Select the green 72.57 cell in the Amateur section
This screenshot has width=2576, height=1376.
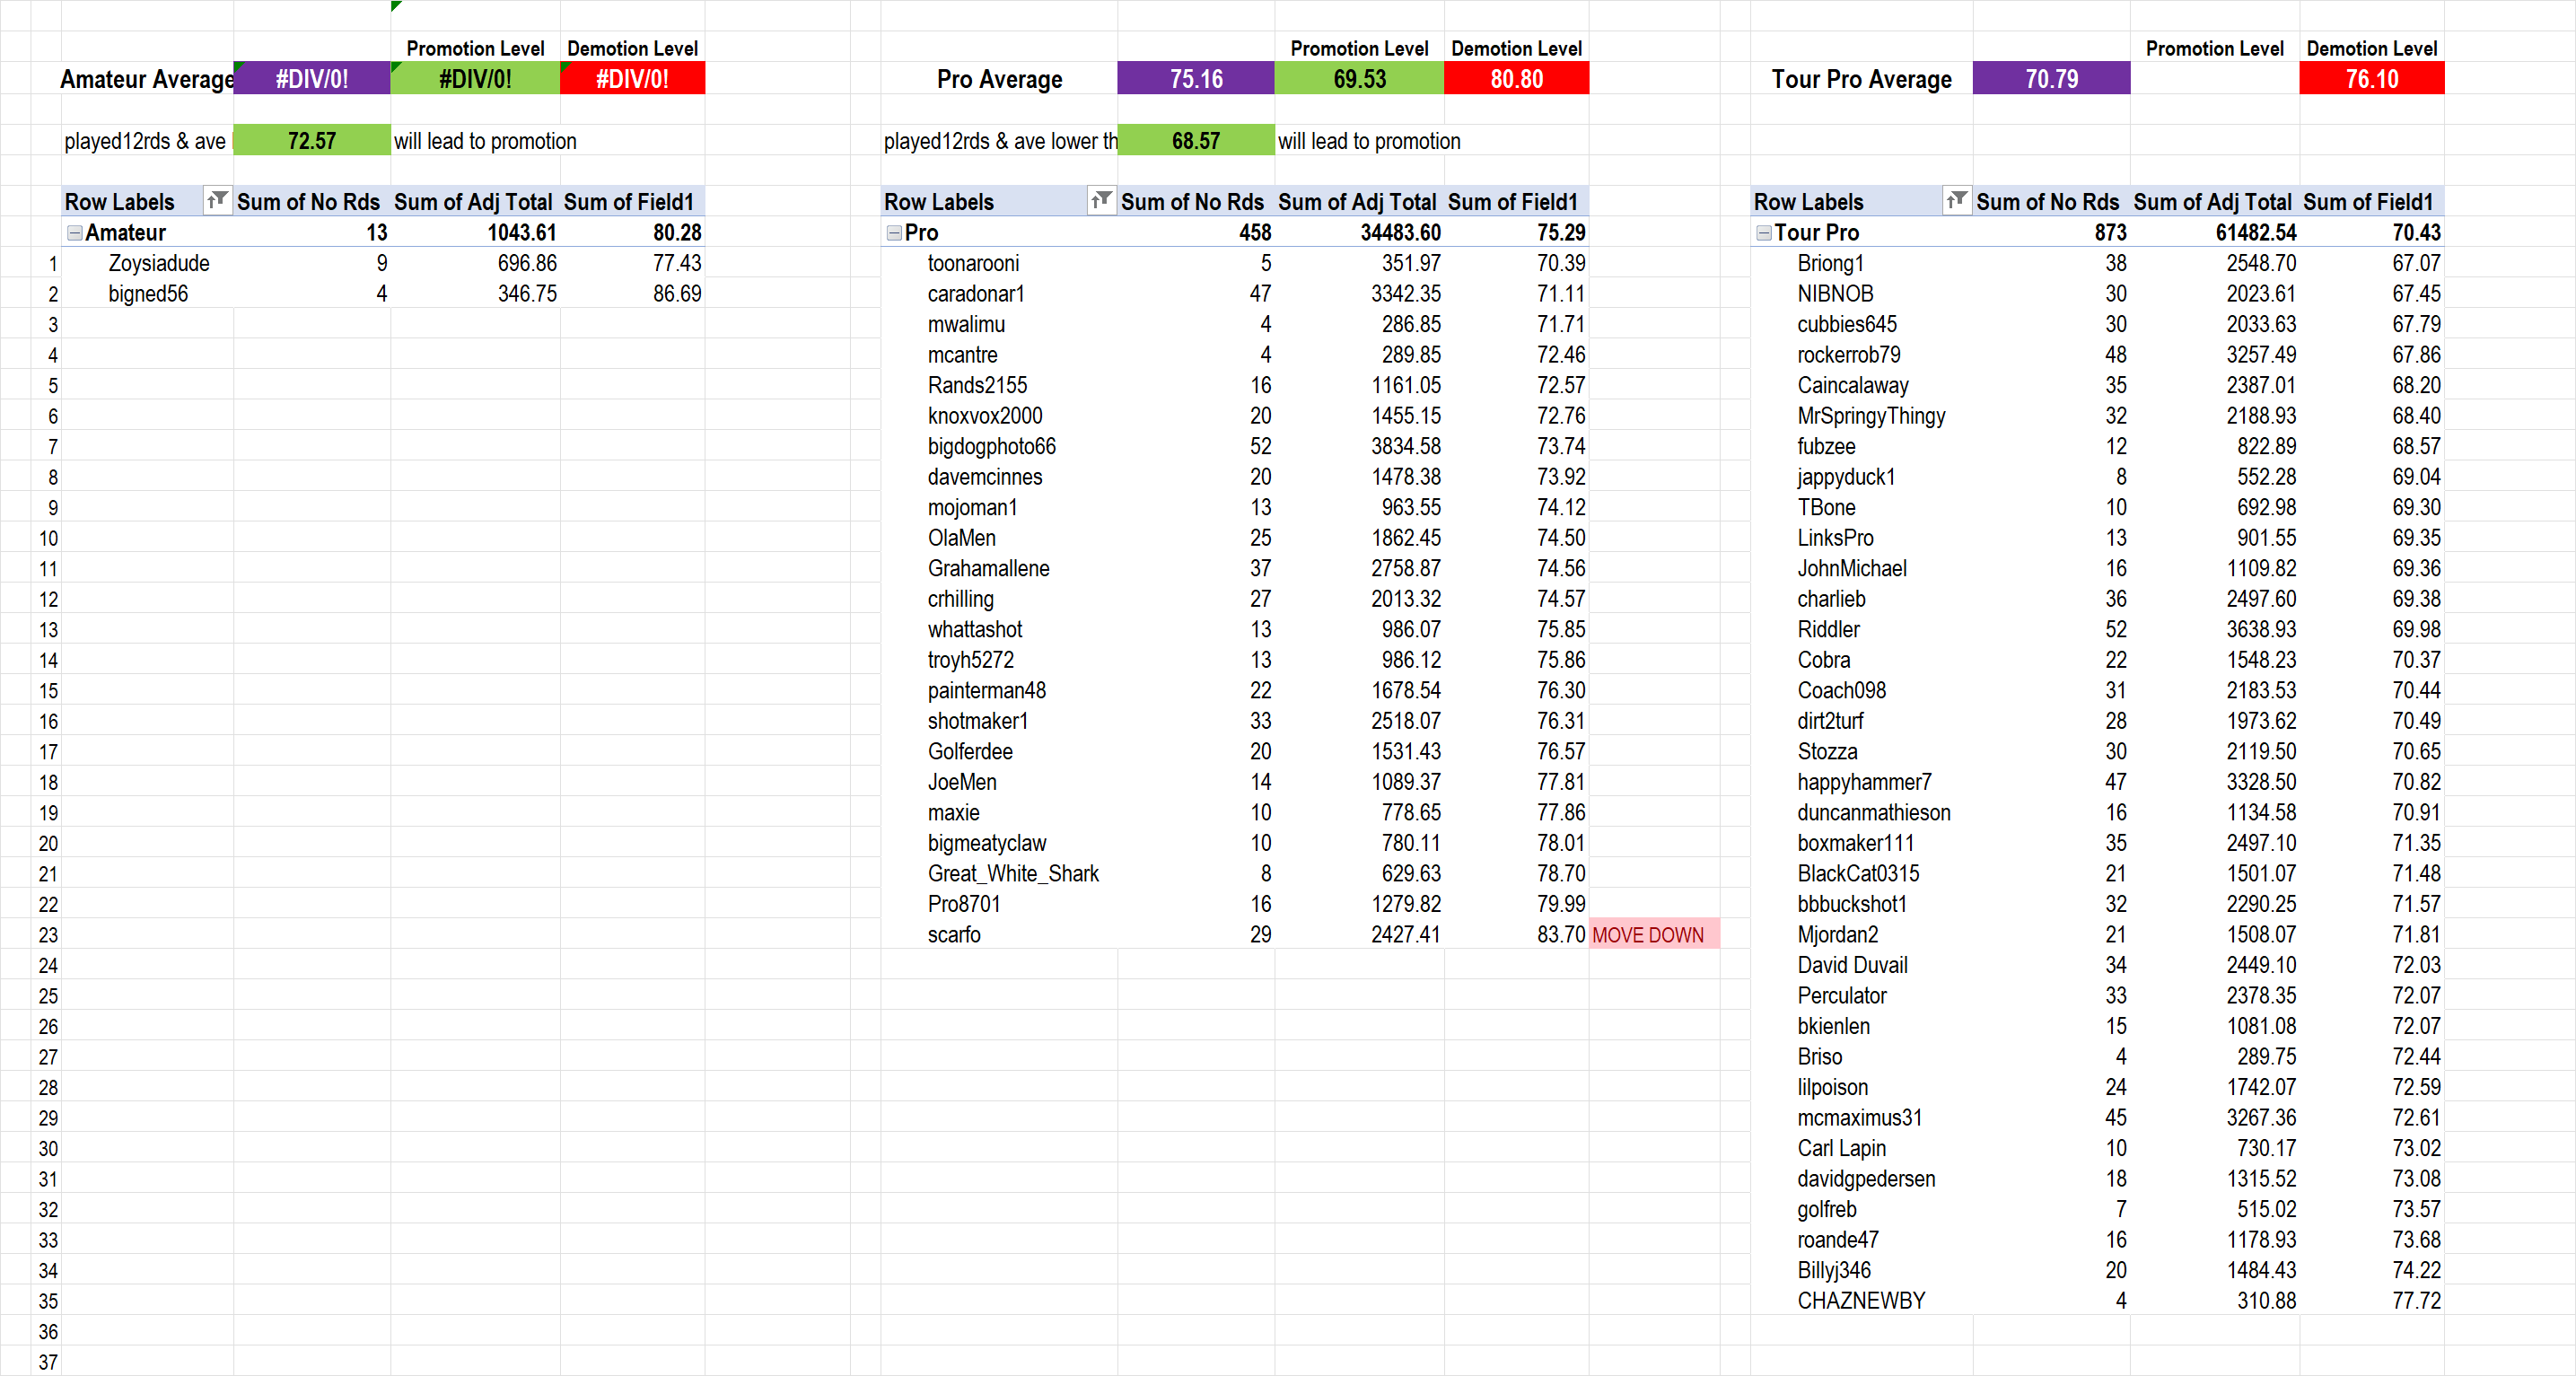click(x=311, y=141)
